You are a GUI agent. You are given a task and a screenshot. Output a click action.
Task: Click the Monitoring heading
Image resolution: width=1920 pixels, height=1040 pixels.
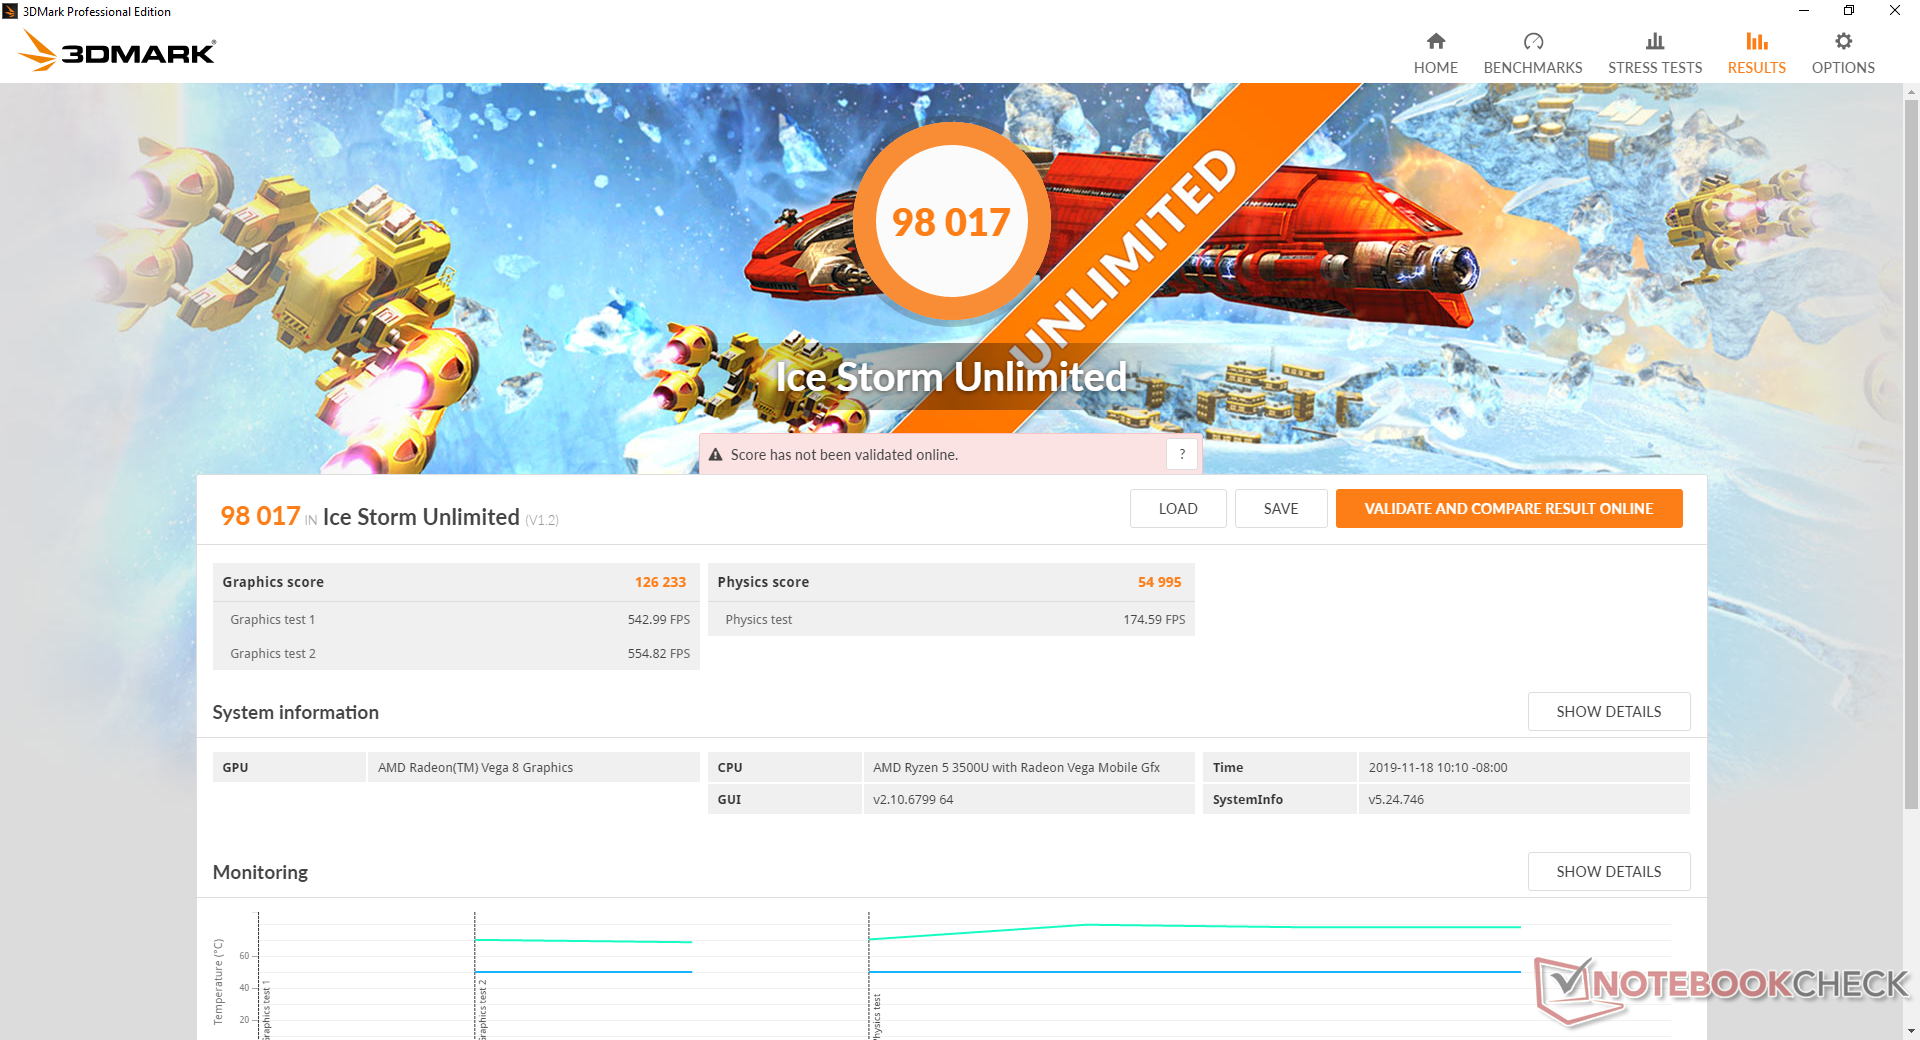260,872
